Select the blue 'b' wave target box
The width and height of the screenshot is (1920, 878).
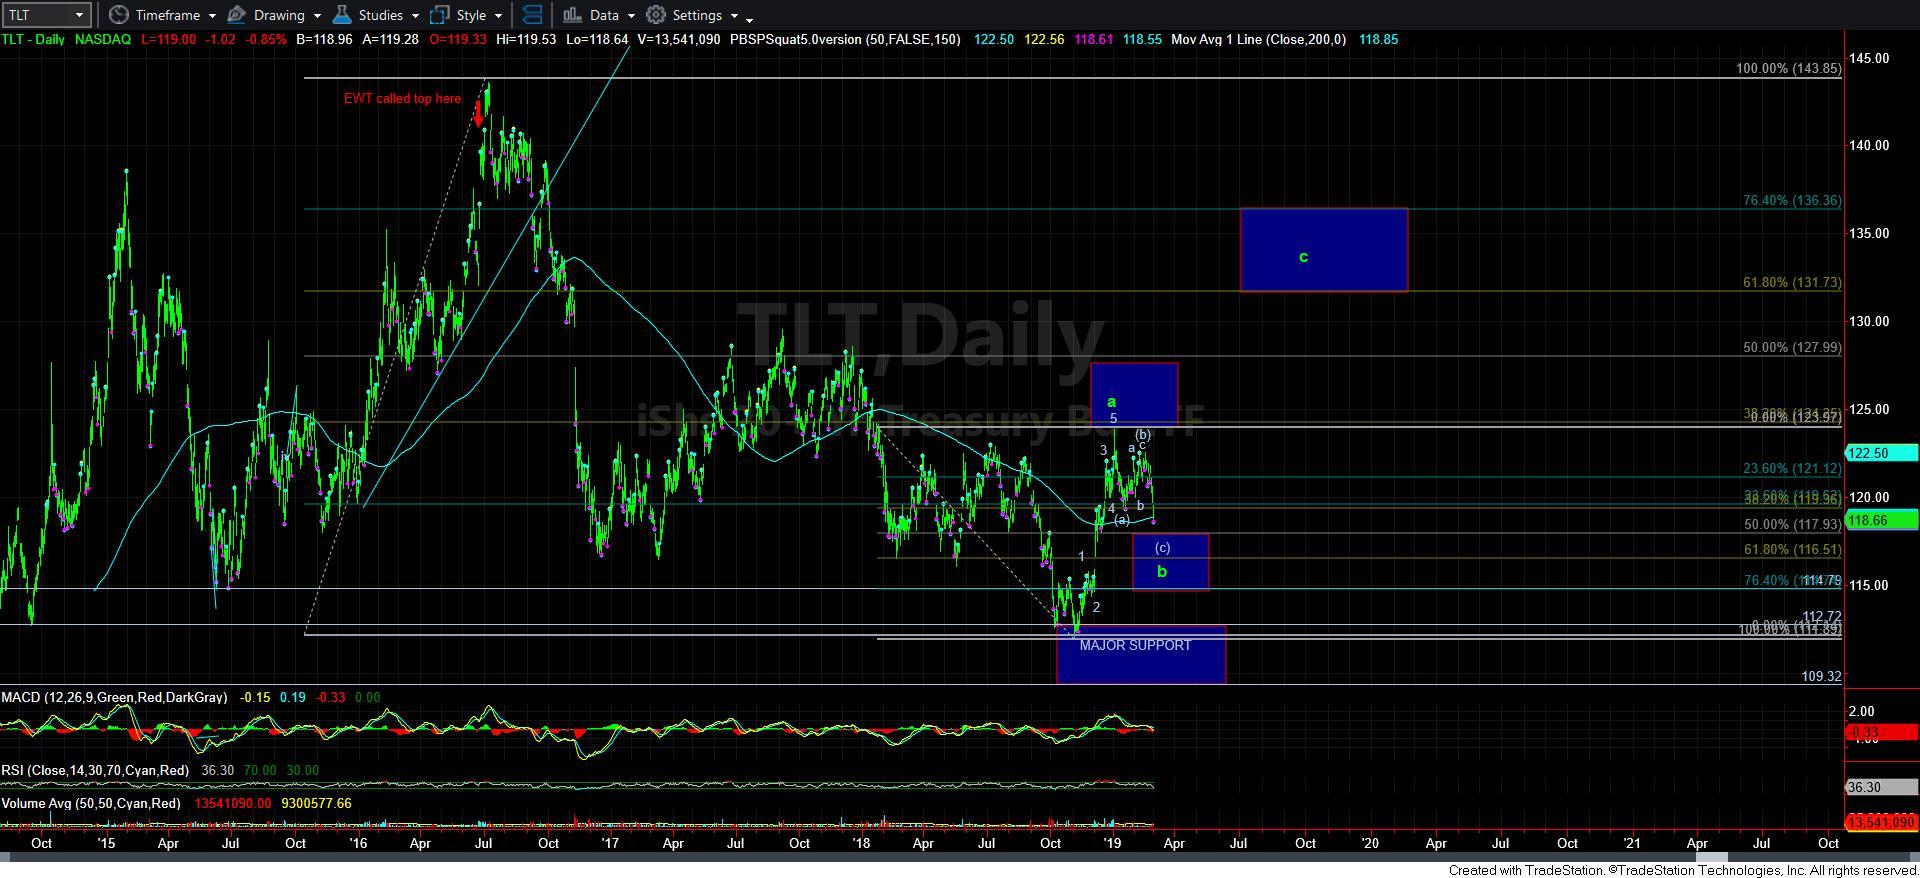click(1170, 562)
